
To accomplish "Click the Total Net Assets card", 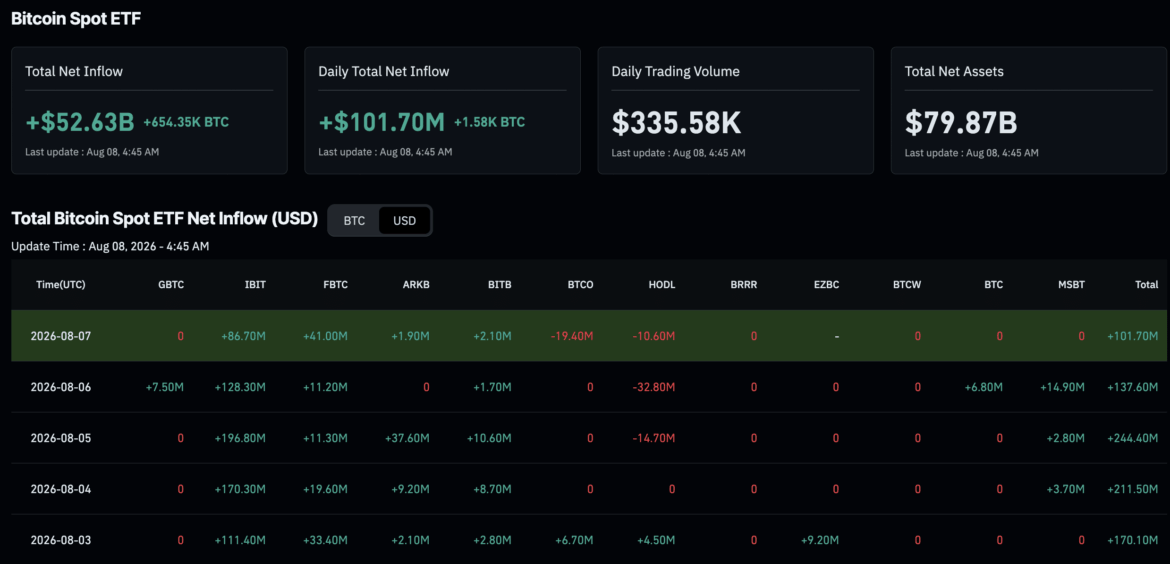I will coord(1029,110).
